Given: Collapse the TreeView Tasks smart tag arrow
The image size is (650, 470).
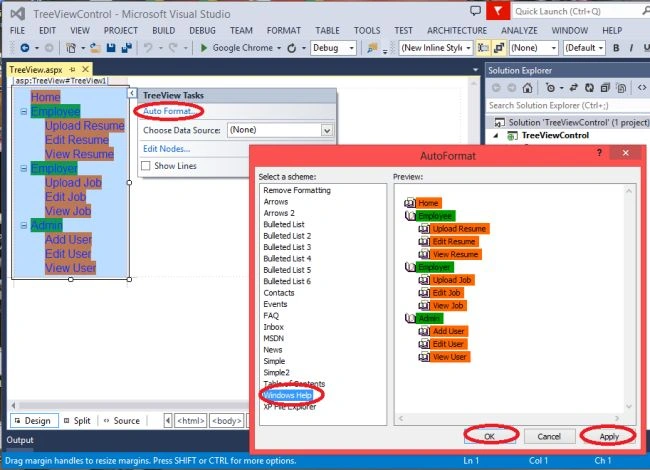Looking at the screenshot, I should [x=131, y=93].
